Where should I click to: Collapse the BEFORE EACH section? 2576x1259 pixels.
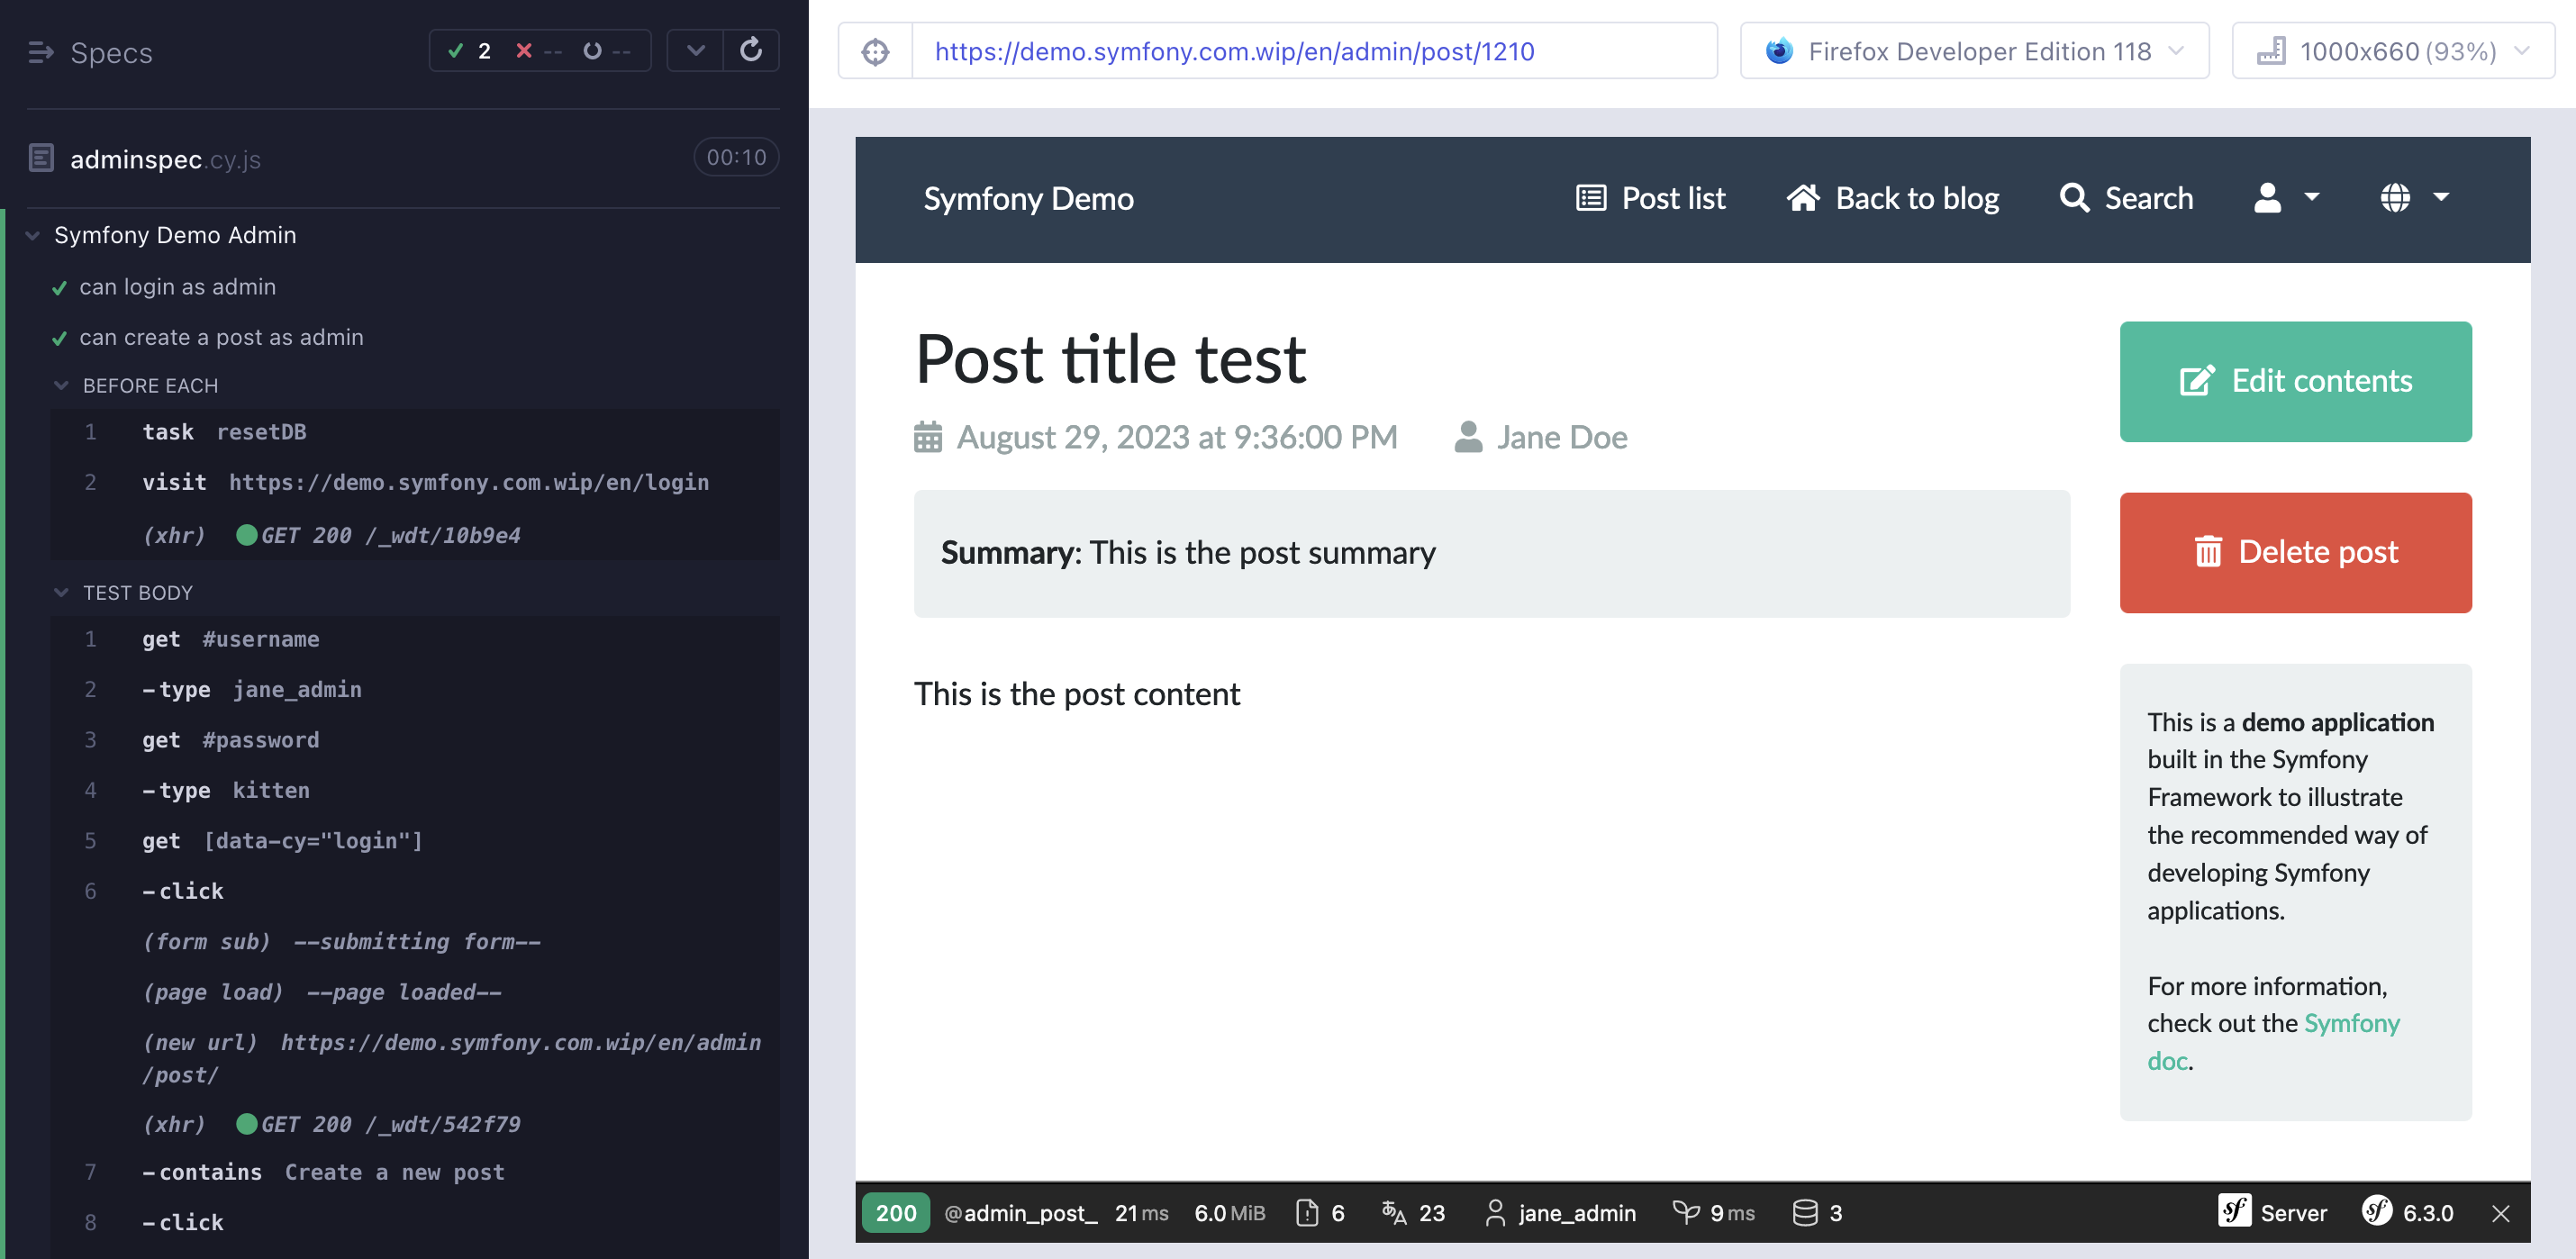click(x=60, y=385)
